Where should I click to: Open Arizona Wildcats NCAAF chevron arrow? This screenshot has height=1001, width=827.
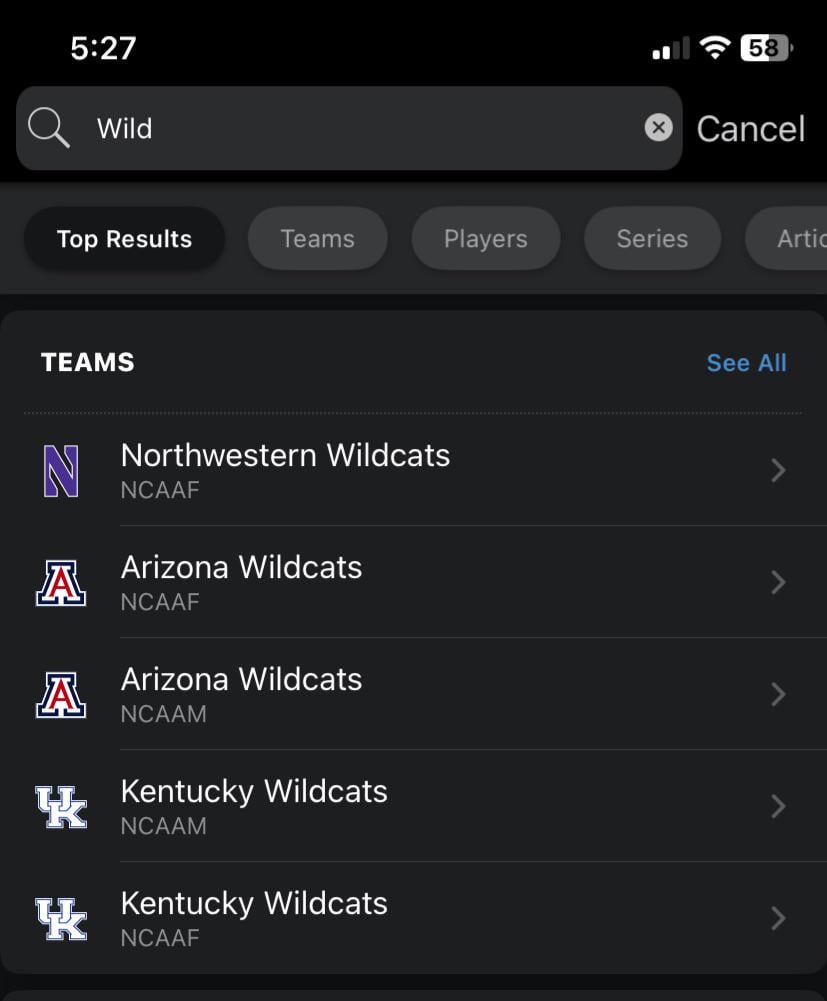[778, 583]
